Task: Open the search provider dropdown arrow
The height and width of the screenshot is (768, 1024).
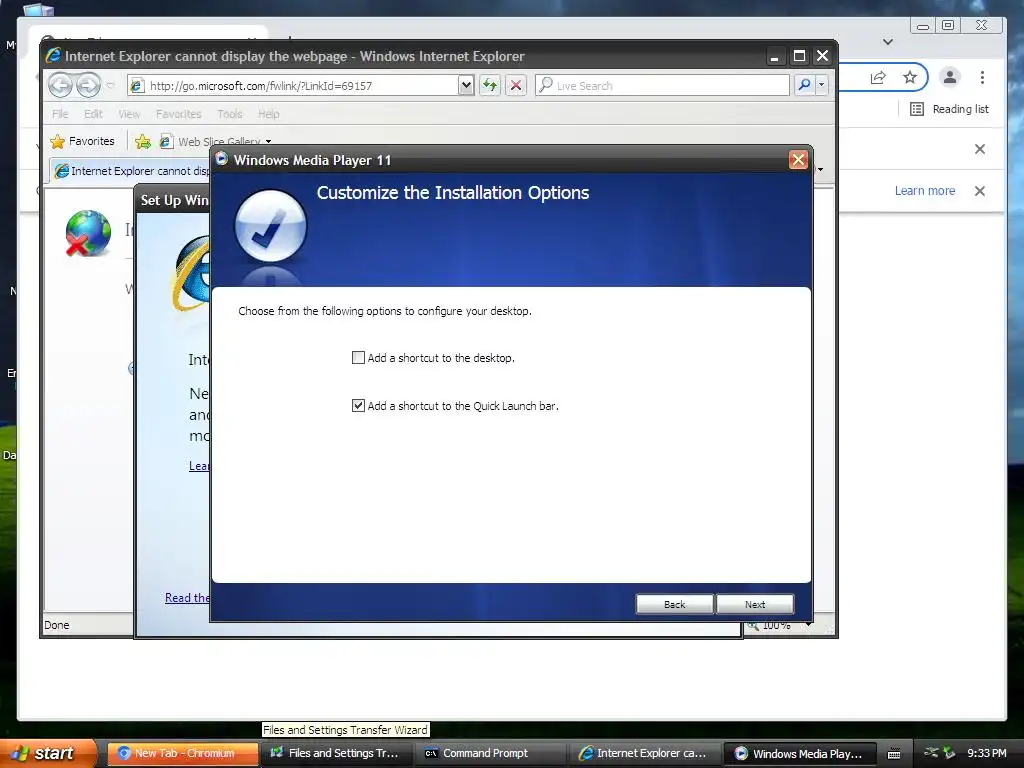Action: 822,85
